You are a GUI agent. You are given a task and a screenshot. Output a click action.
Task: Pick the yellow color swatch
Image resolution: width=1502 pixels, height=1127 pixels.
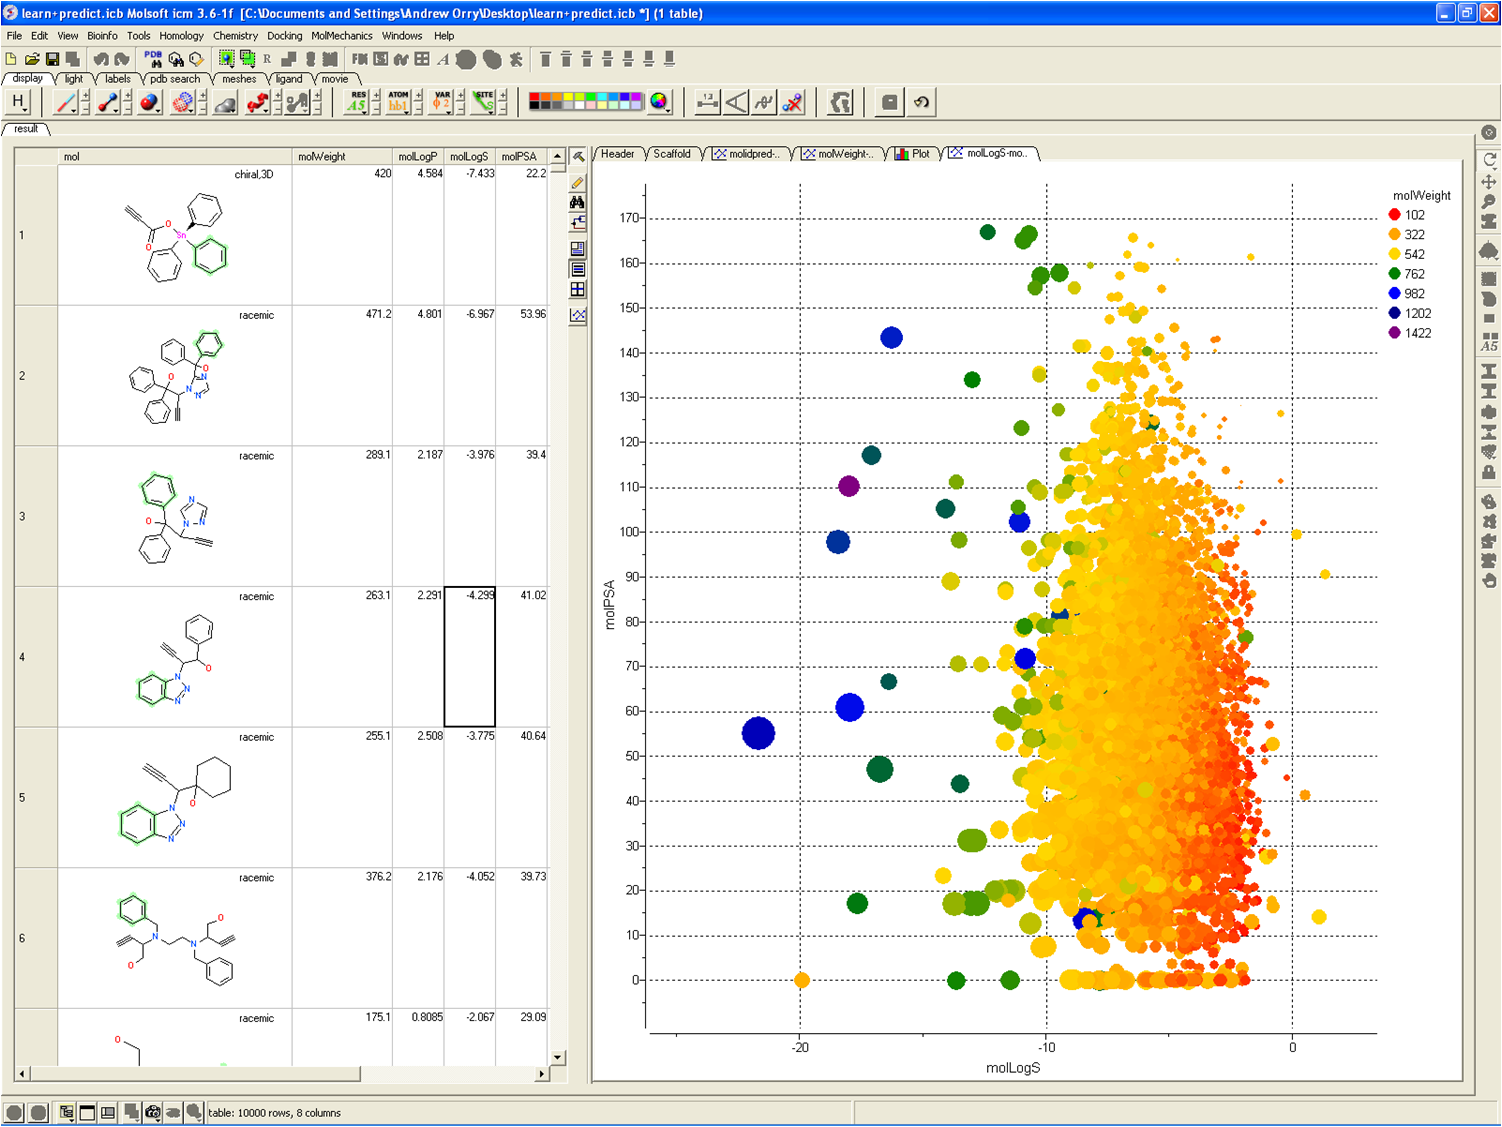(x=569, y=98)
